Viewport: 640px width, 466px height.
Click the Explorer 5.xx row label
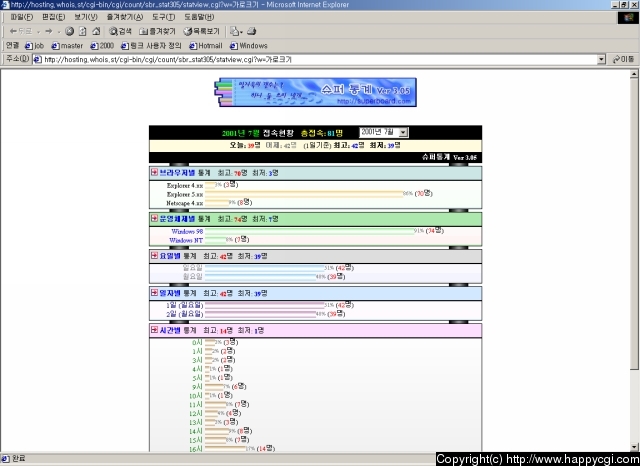tap(184, 195)
